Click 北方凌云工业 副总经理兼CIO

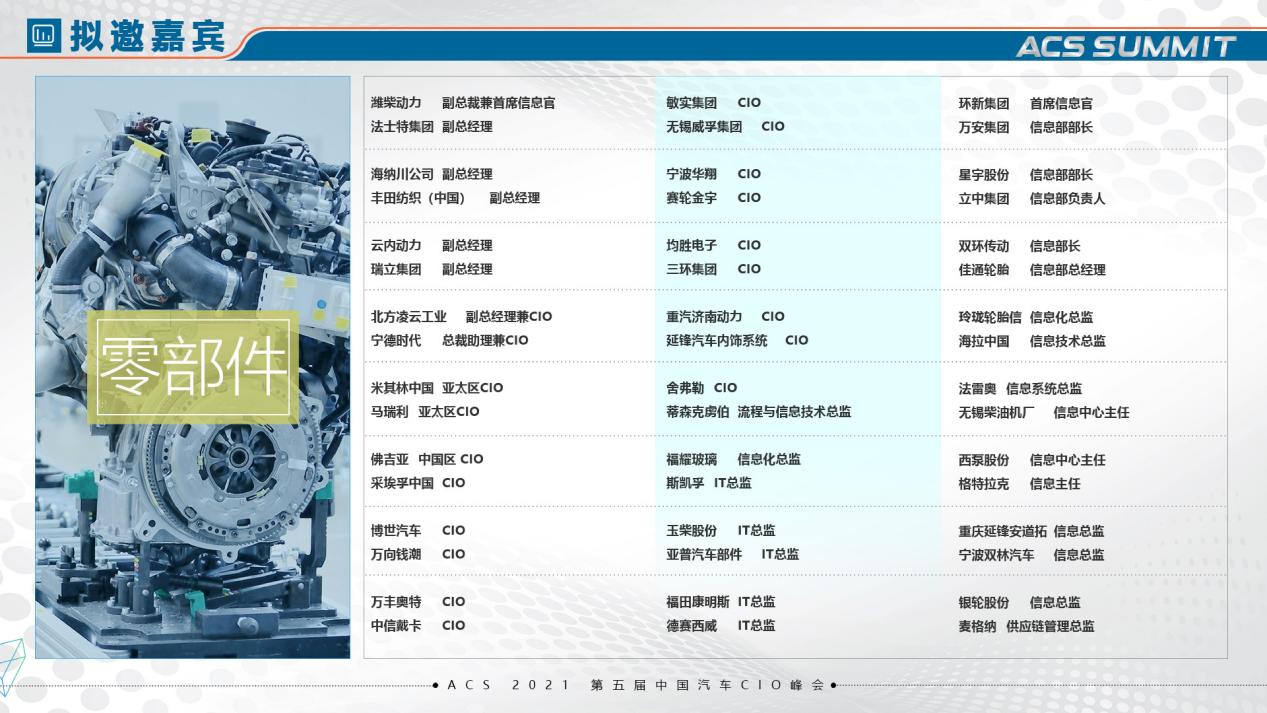(461, 317)
